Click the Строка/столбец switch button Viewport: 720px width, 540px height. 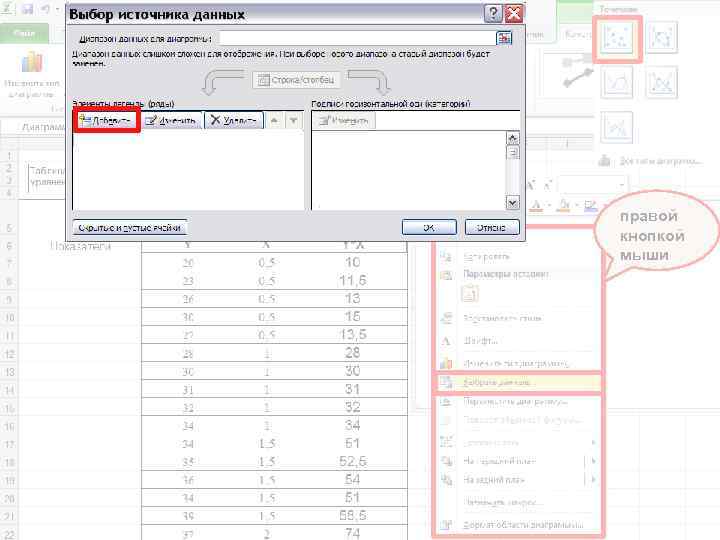[x=297, y=80]
